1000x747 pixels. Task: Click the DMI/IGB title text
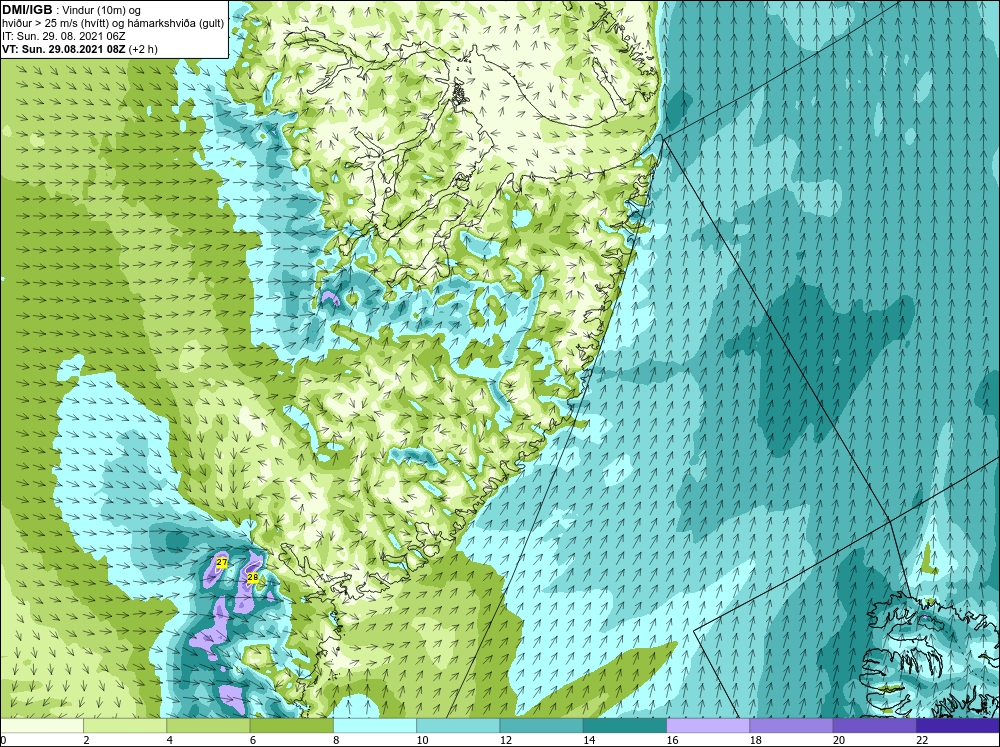(27, 10)
